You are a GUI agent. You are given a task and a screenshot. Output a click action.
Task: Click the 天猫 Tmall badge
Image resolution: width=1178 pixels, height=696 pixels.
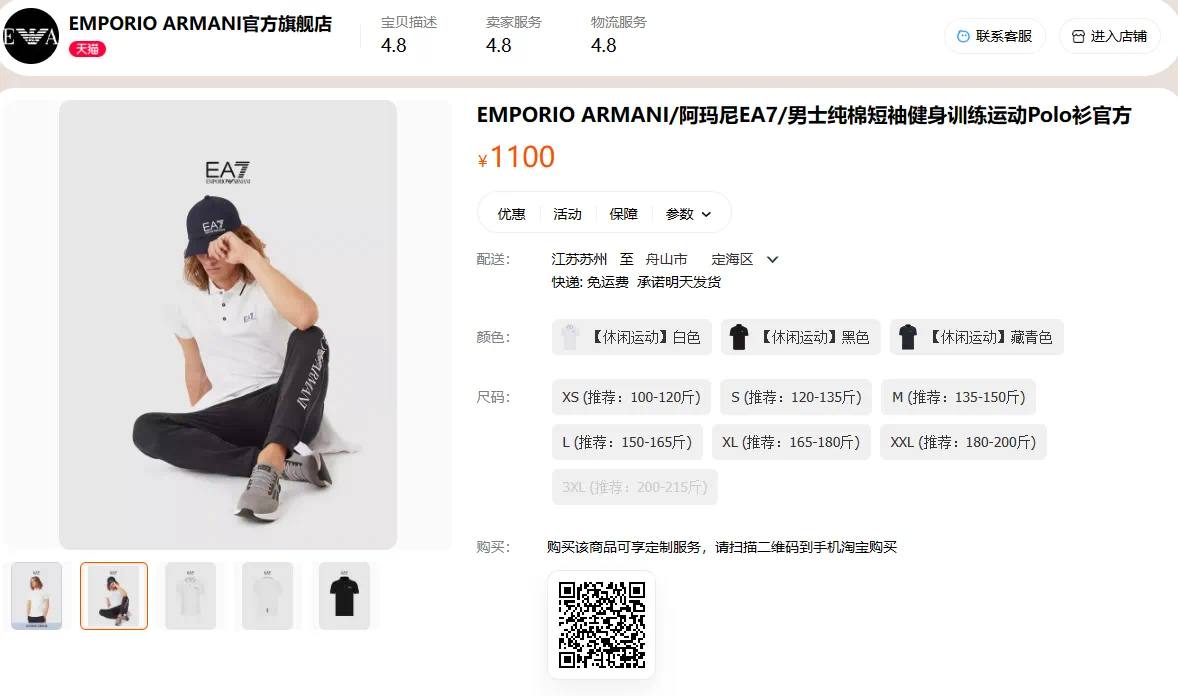(x=87, y=49)
